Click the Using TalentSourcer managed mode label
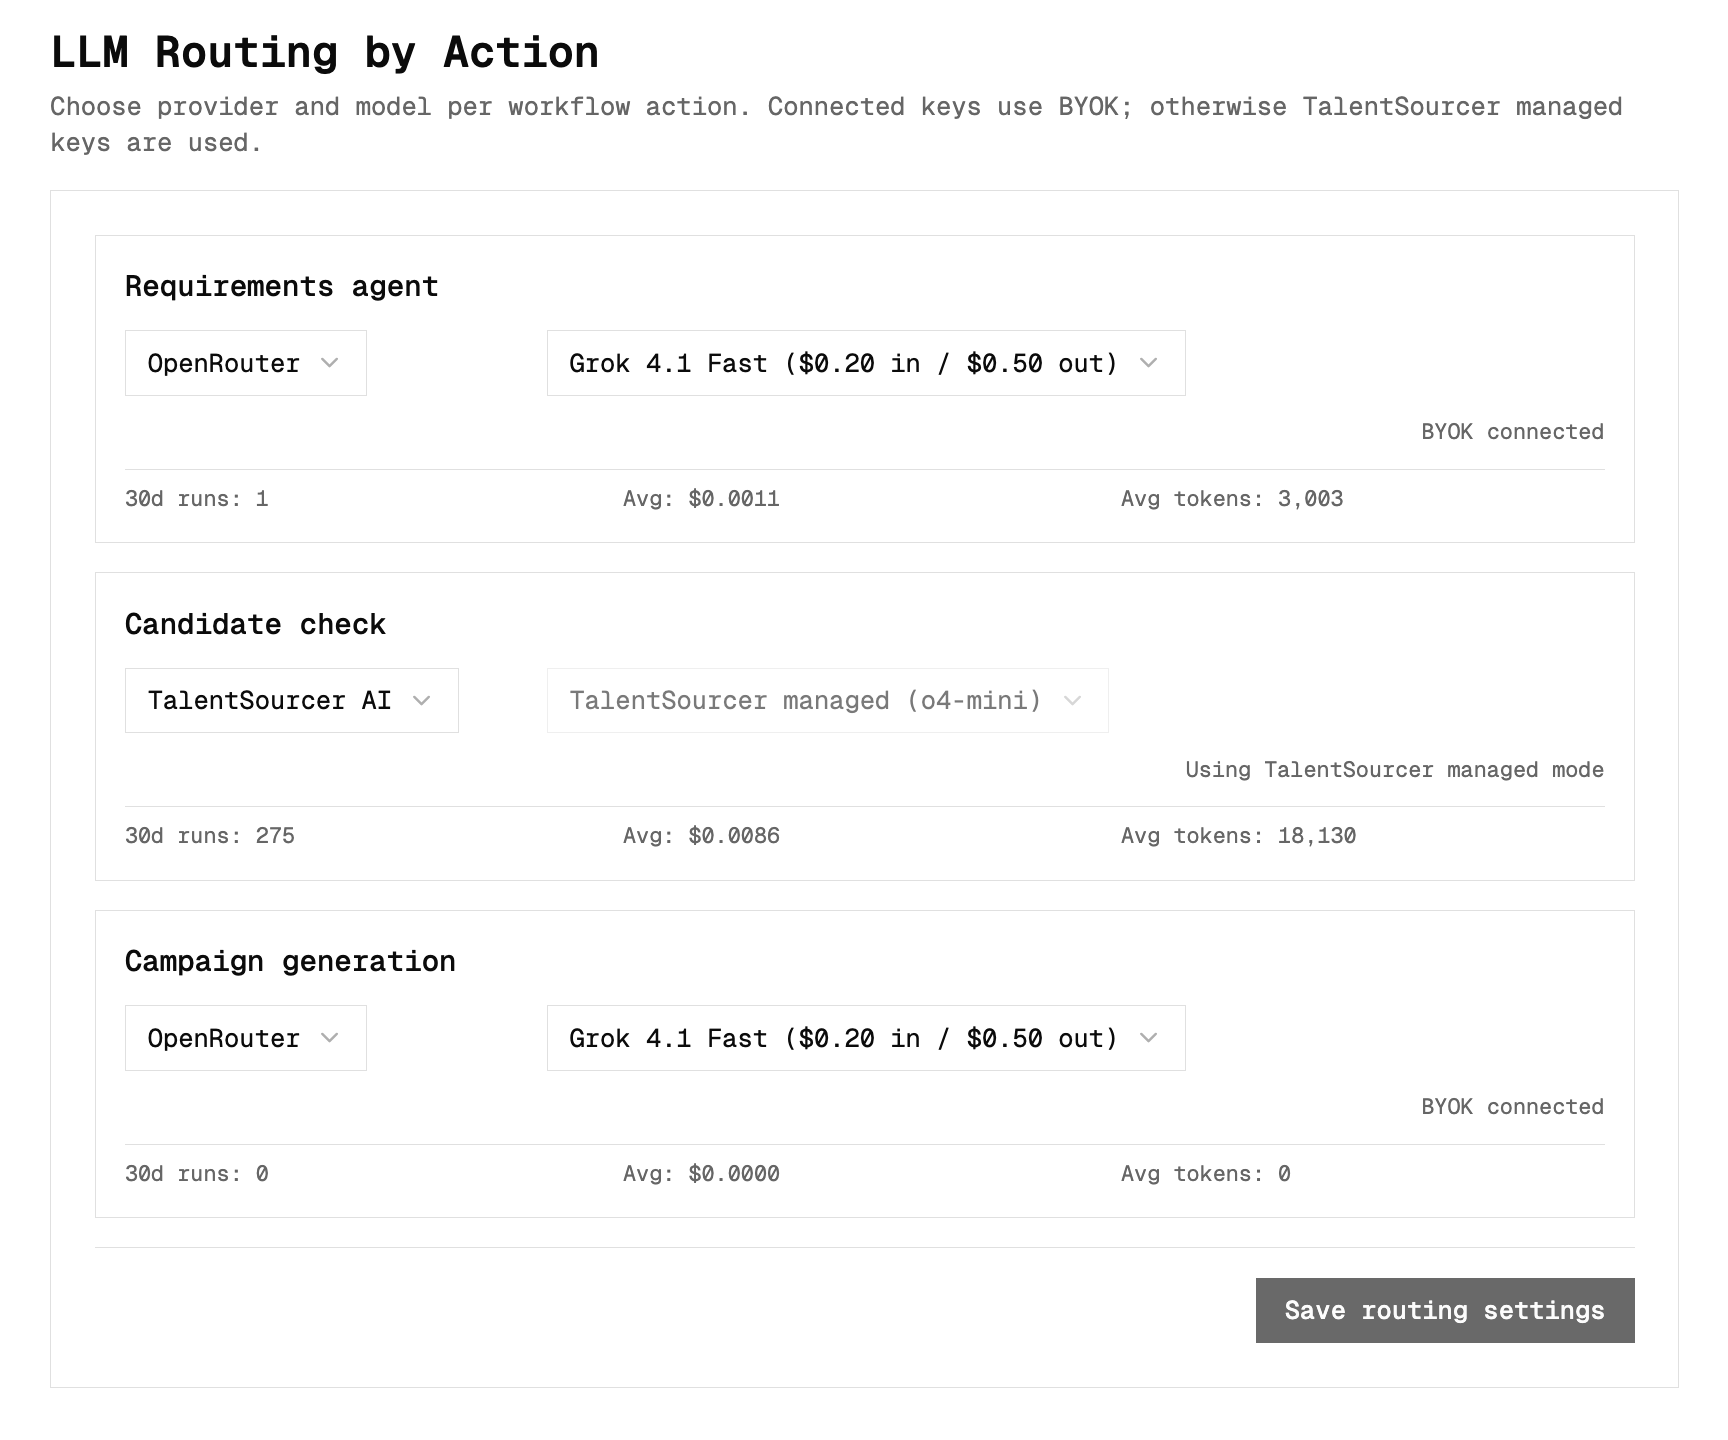The image size is (1728, 1440). [x=1394, y=770]
